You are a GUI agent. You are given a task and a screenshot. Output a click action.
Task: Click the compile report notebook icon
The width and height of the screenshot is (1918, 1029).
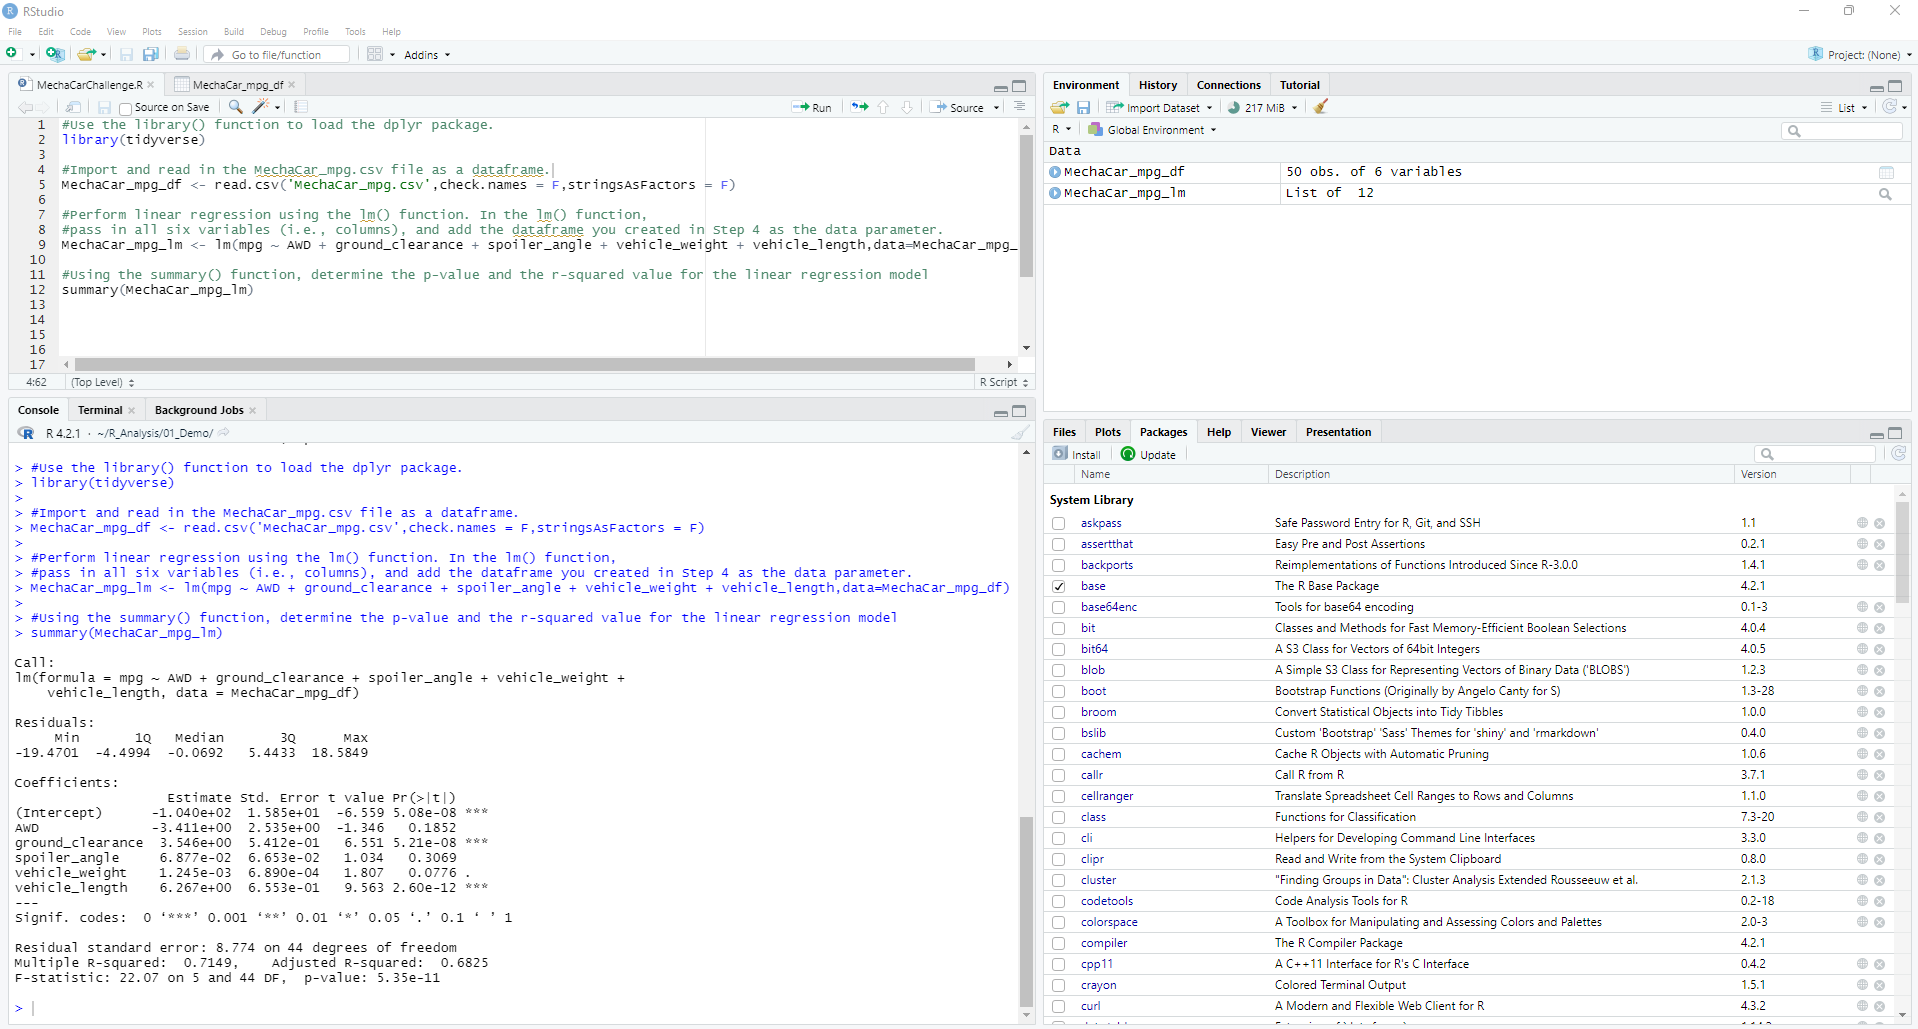(x=301, y=107)
